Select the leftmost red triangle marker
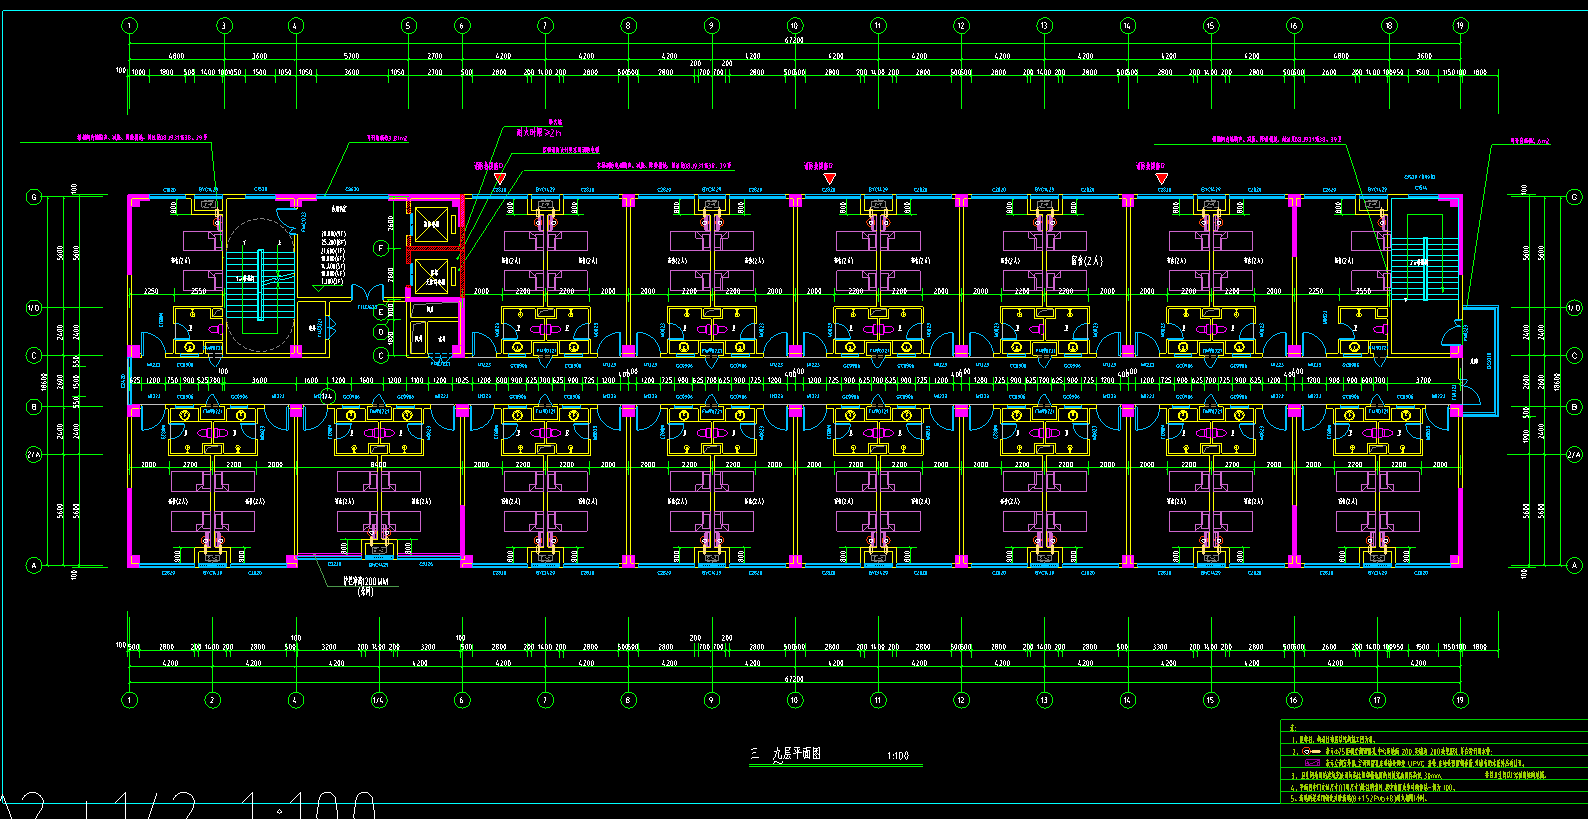 (500, 179)
